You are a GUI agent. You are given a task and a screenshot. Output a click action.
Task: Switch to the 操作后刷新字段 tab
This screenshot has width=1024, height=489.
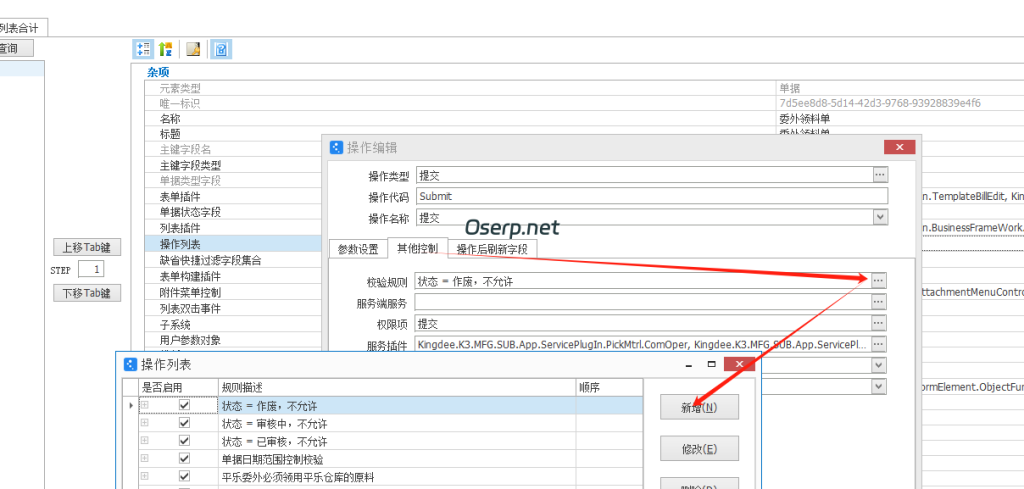click(x=492, y=249)
